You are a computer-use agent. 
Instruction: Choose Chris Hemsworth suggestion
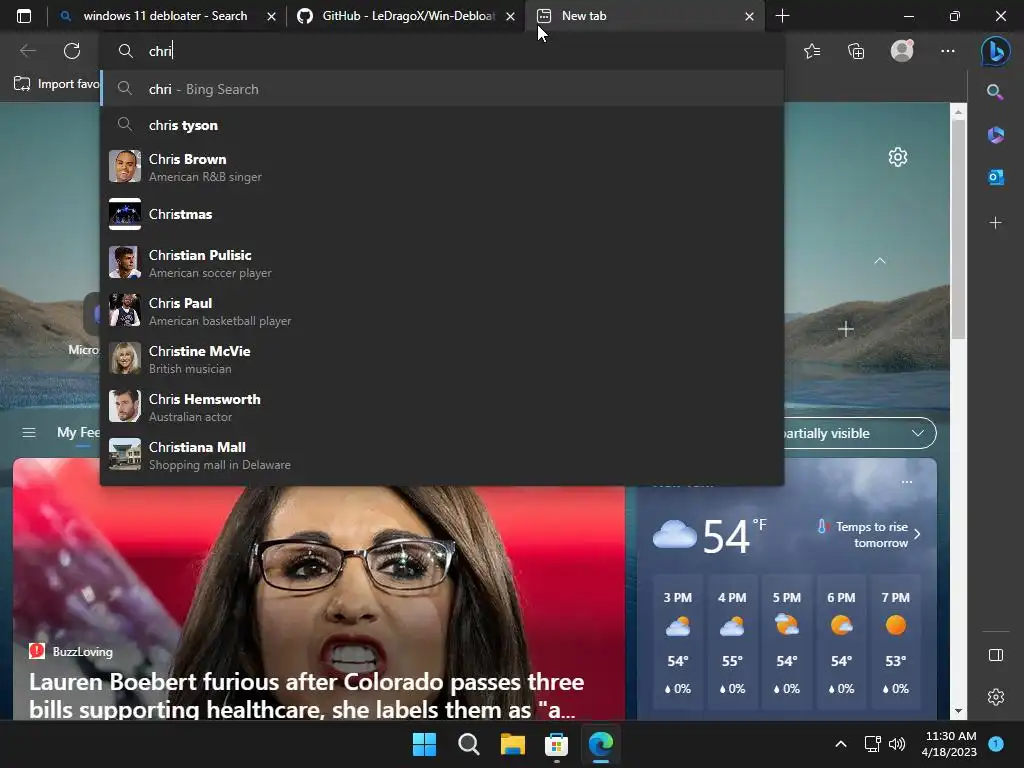click(x=442, y=407)
